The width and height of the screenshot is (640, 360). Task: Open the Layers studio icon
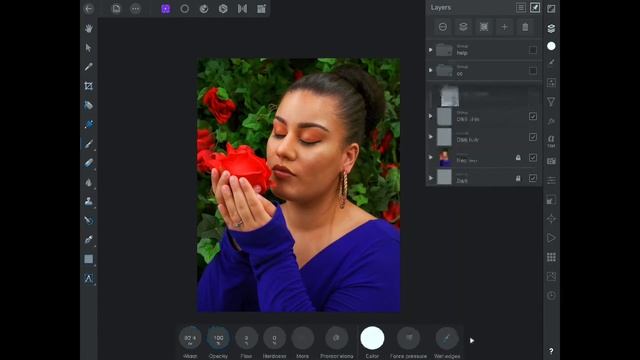551,28
